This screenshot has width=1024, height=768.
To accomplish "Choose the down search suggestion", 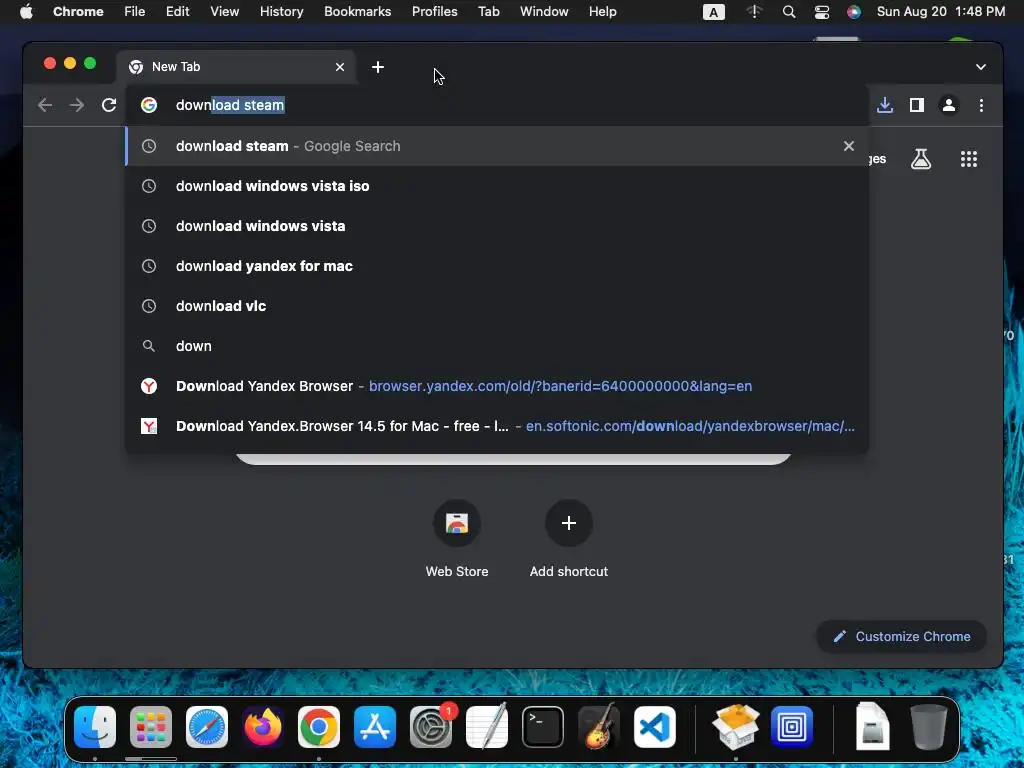I will pyautogui.click(x=496, y=346).
